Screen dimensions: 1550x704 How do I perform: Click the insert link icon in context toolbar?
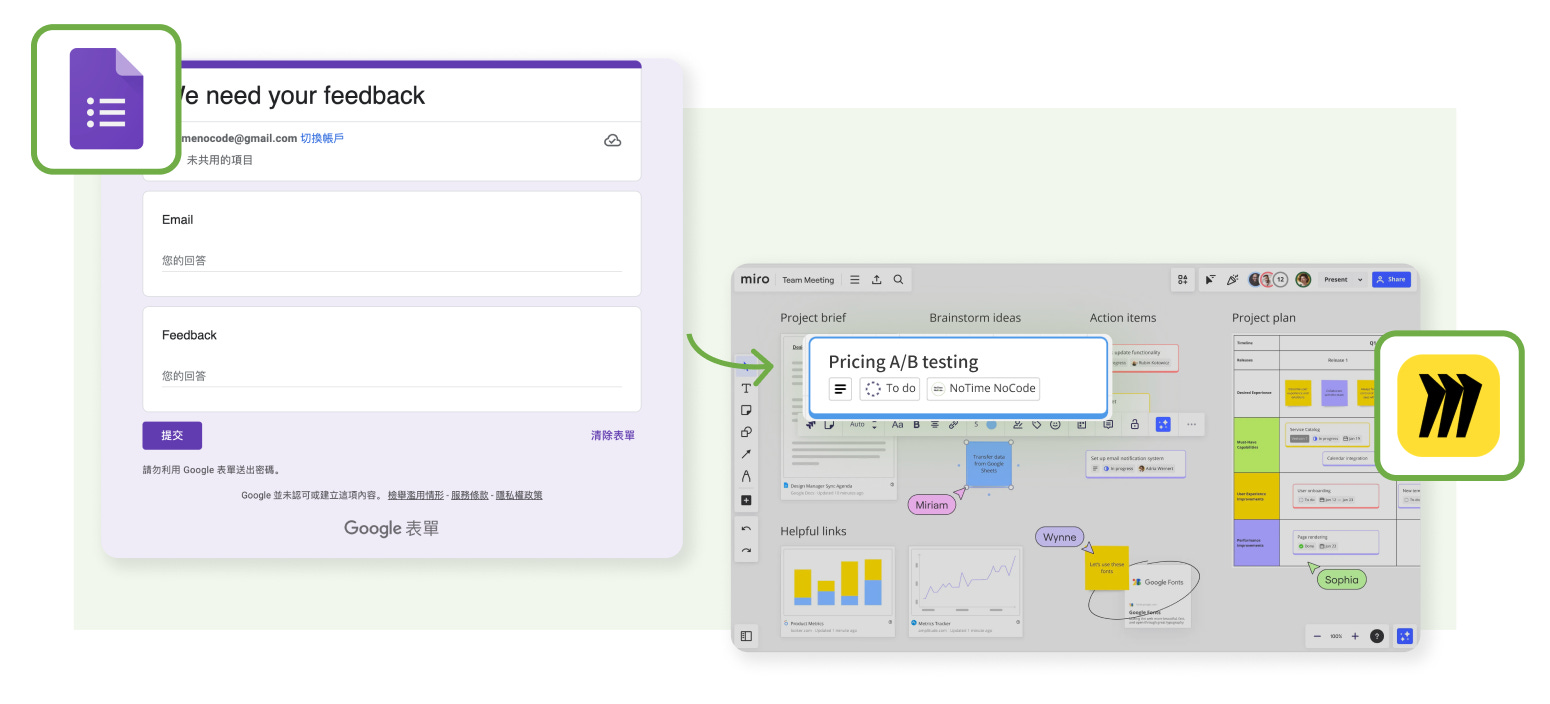(953, 424)
